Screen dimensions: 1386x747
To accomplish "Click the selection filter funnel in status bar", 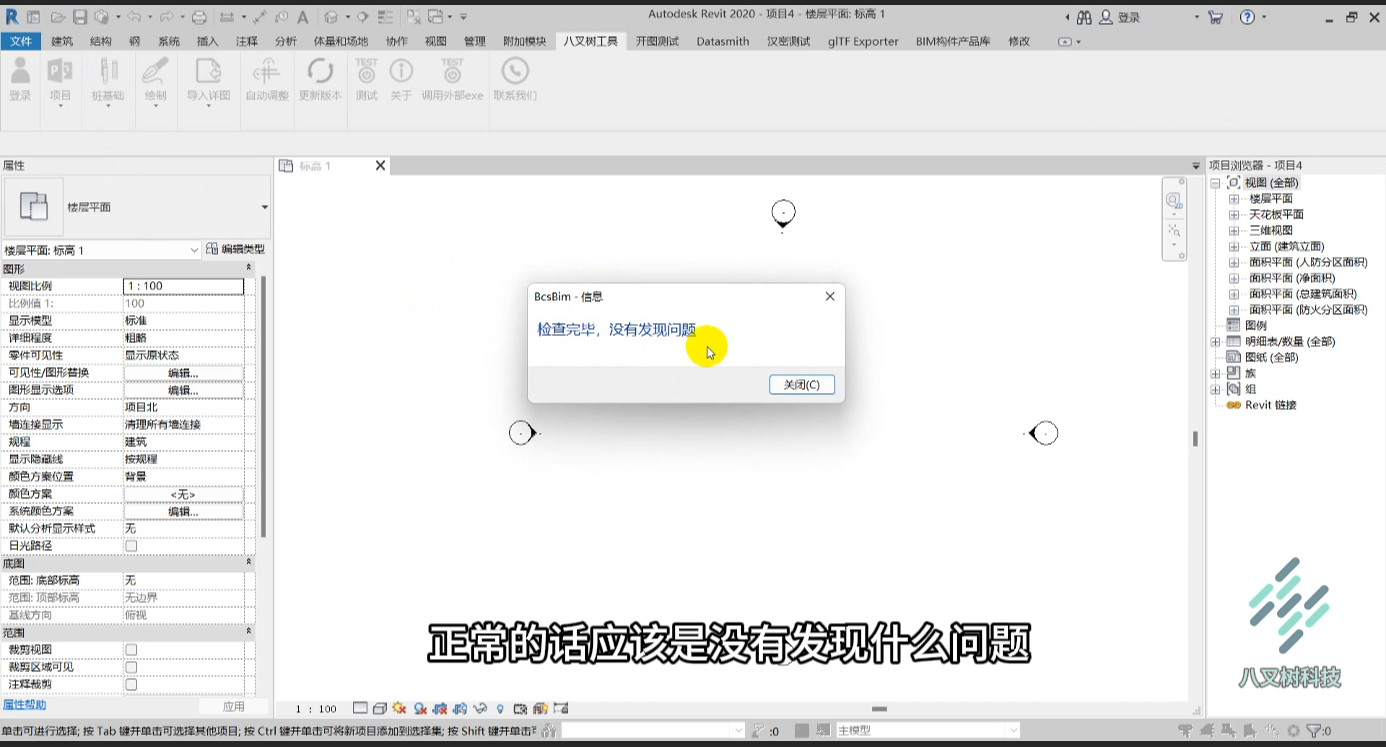I will pyautogui.click(x=1313, y=731).
